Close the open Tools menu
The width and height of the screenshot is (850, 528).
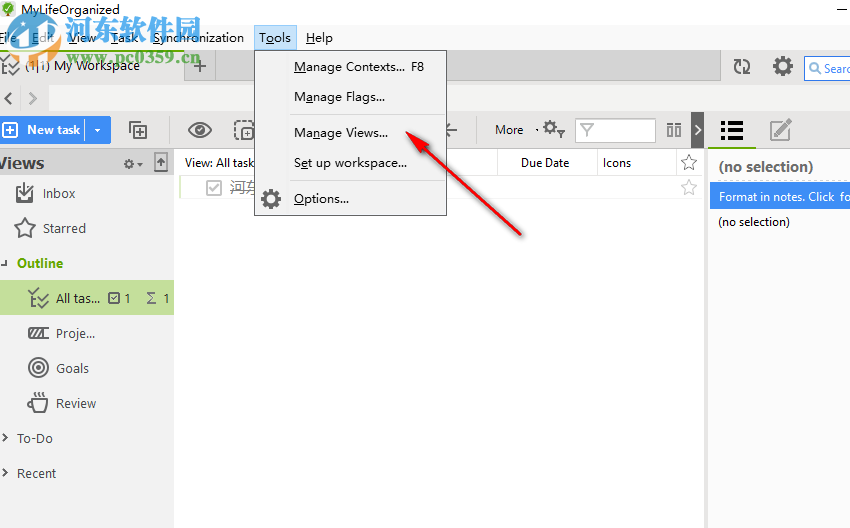point(275,38)
